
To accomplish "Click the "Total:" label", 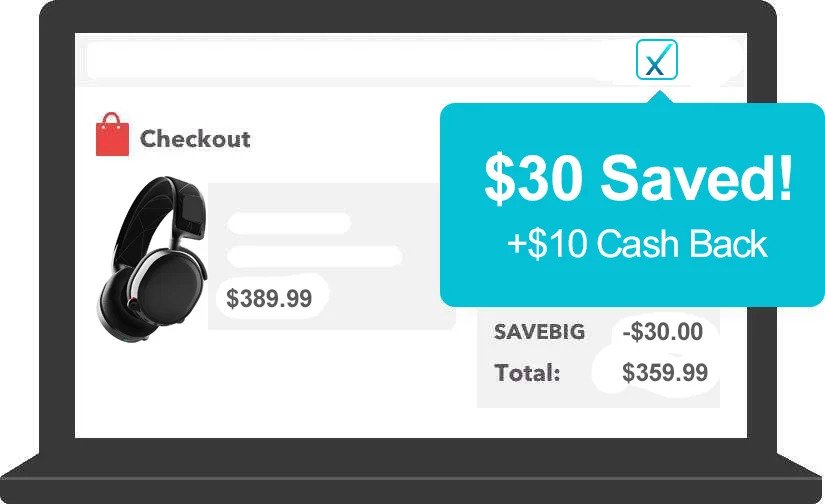I will tap(527, 373).
